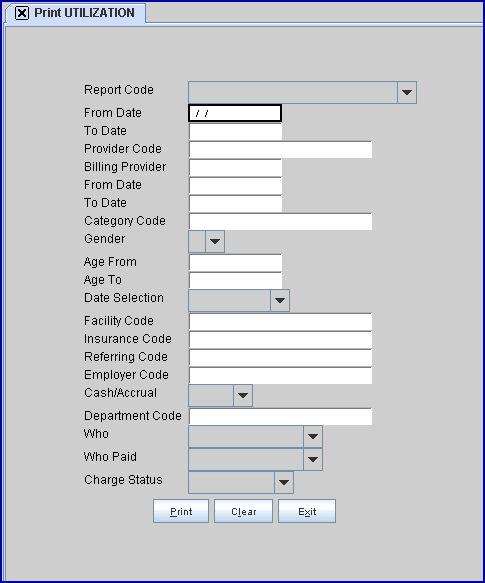Focus the Insurance Code text field
The width and height of the screenshot is (485, 583).
point(280,339)
